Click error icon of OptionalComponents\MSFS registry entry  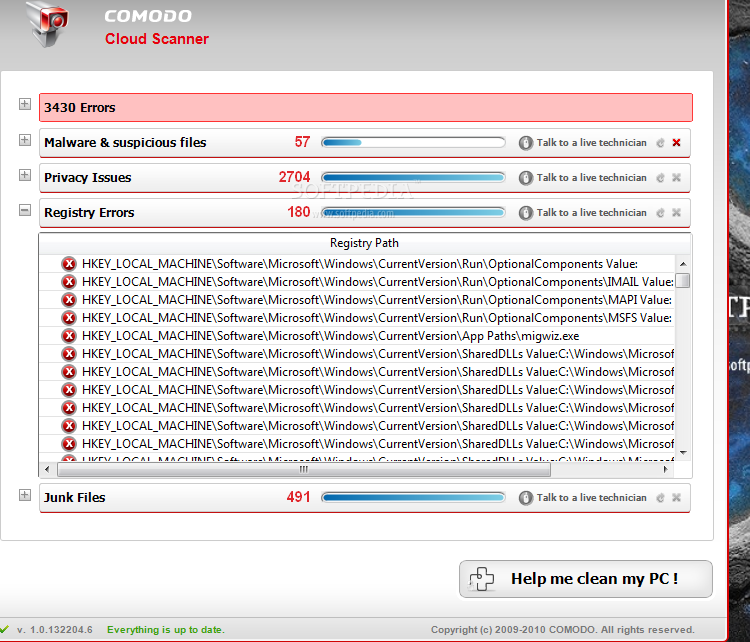click(x=69, y=318)
